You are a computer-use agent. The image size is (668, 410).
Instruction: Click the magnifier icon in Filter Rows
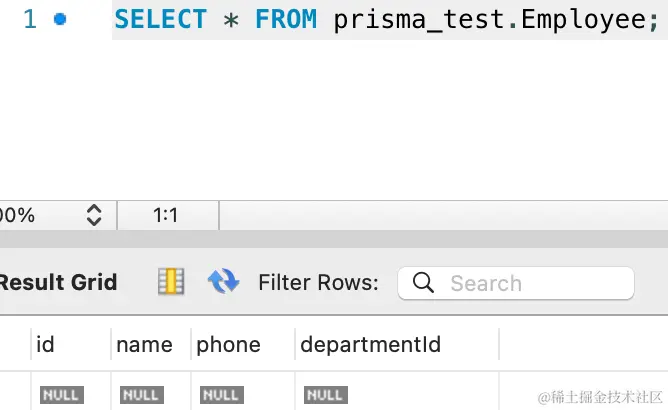point(423,283)
